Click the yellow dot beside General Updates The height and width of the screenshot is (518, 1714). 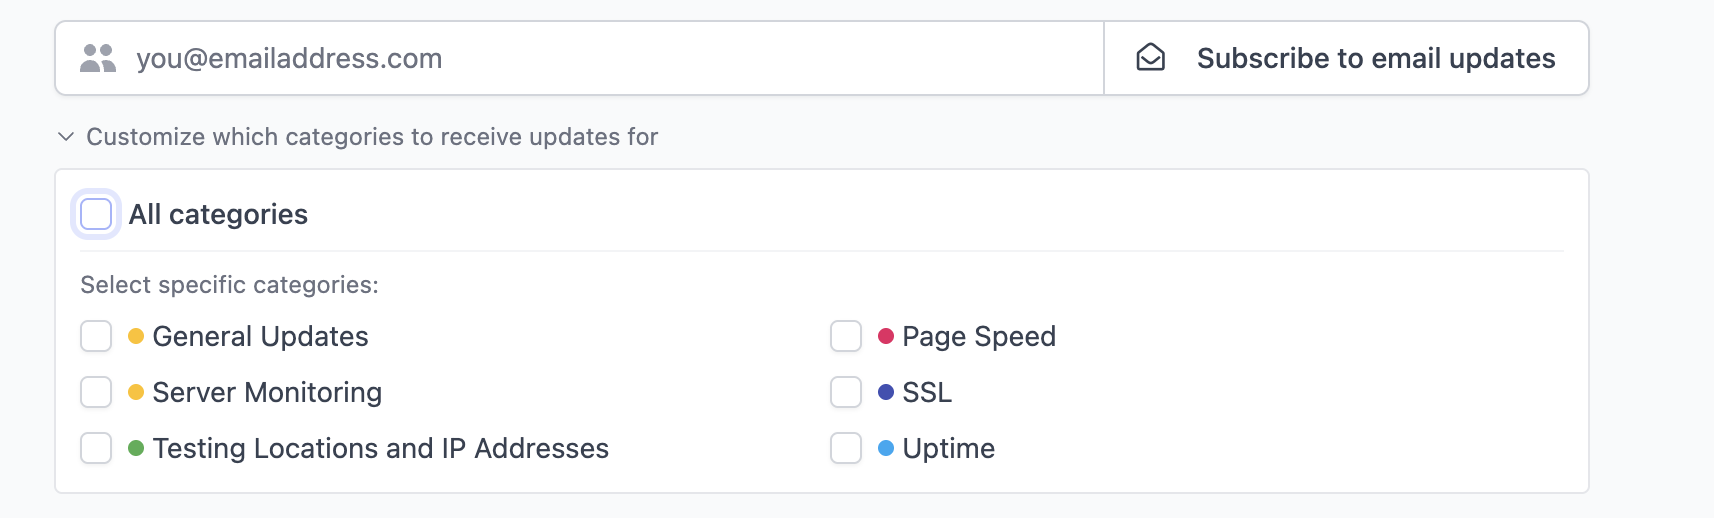pos(136,336)
